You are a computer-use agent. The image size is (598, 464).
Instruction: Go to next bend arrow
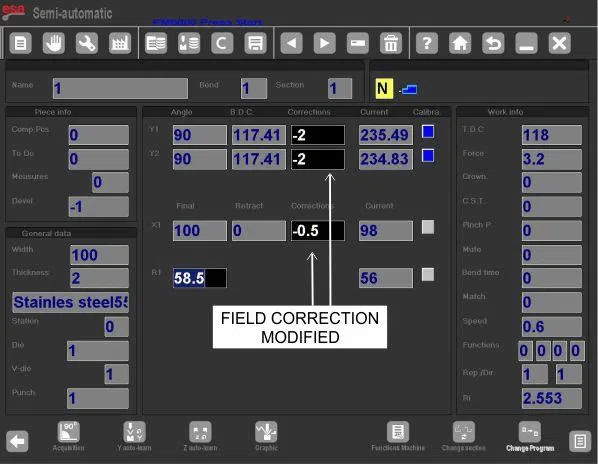pyautogui.click(x=325, y=43)
